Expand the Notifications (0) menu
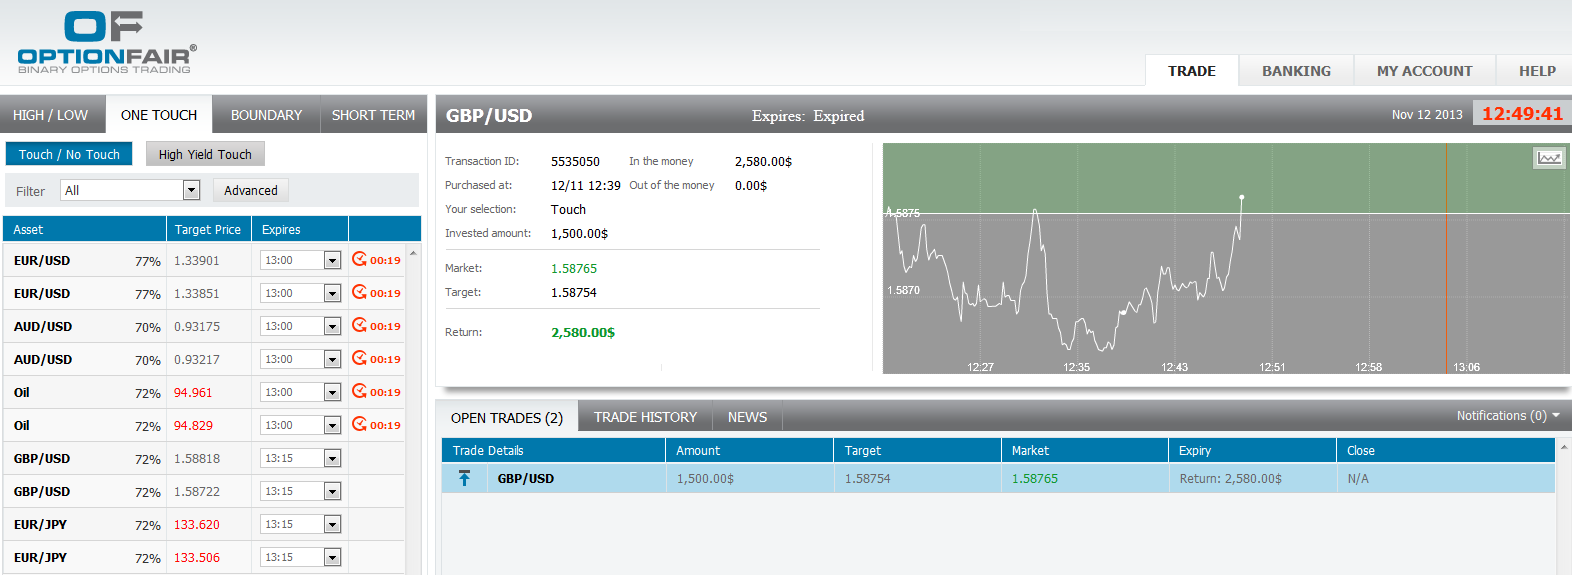The image size is (1572, 575). coord(1507,416)
